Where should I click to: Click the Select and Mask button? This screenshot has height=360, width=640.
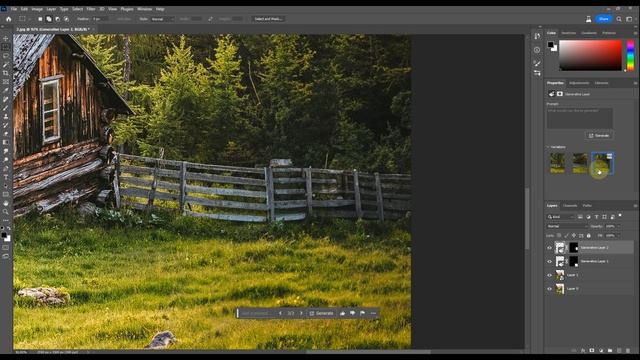point(268,19)
